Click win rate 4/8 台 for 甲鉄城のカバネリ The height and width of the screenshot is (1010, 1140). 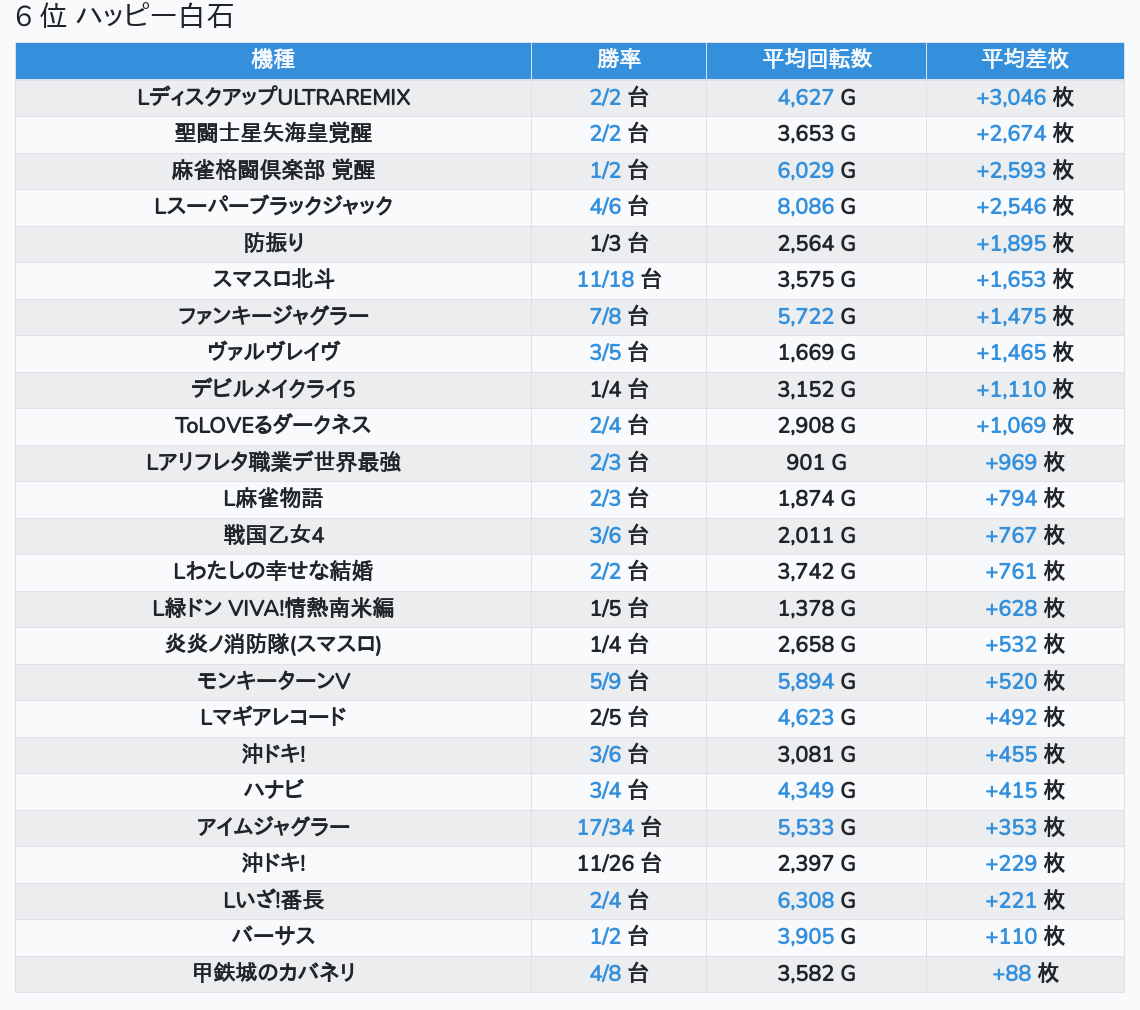coord(619,973)
